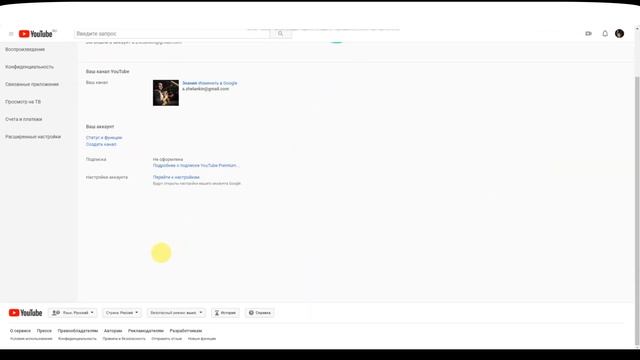This screenshot has width=640, height=360.
Task: Open the Безопасный режим dropdown
Action: pyautogui.click(x=176, y=313)
